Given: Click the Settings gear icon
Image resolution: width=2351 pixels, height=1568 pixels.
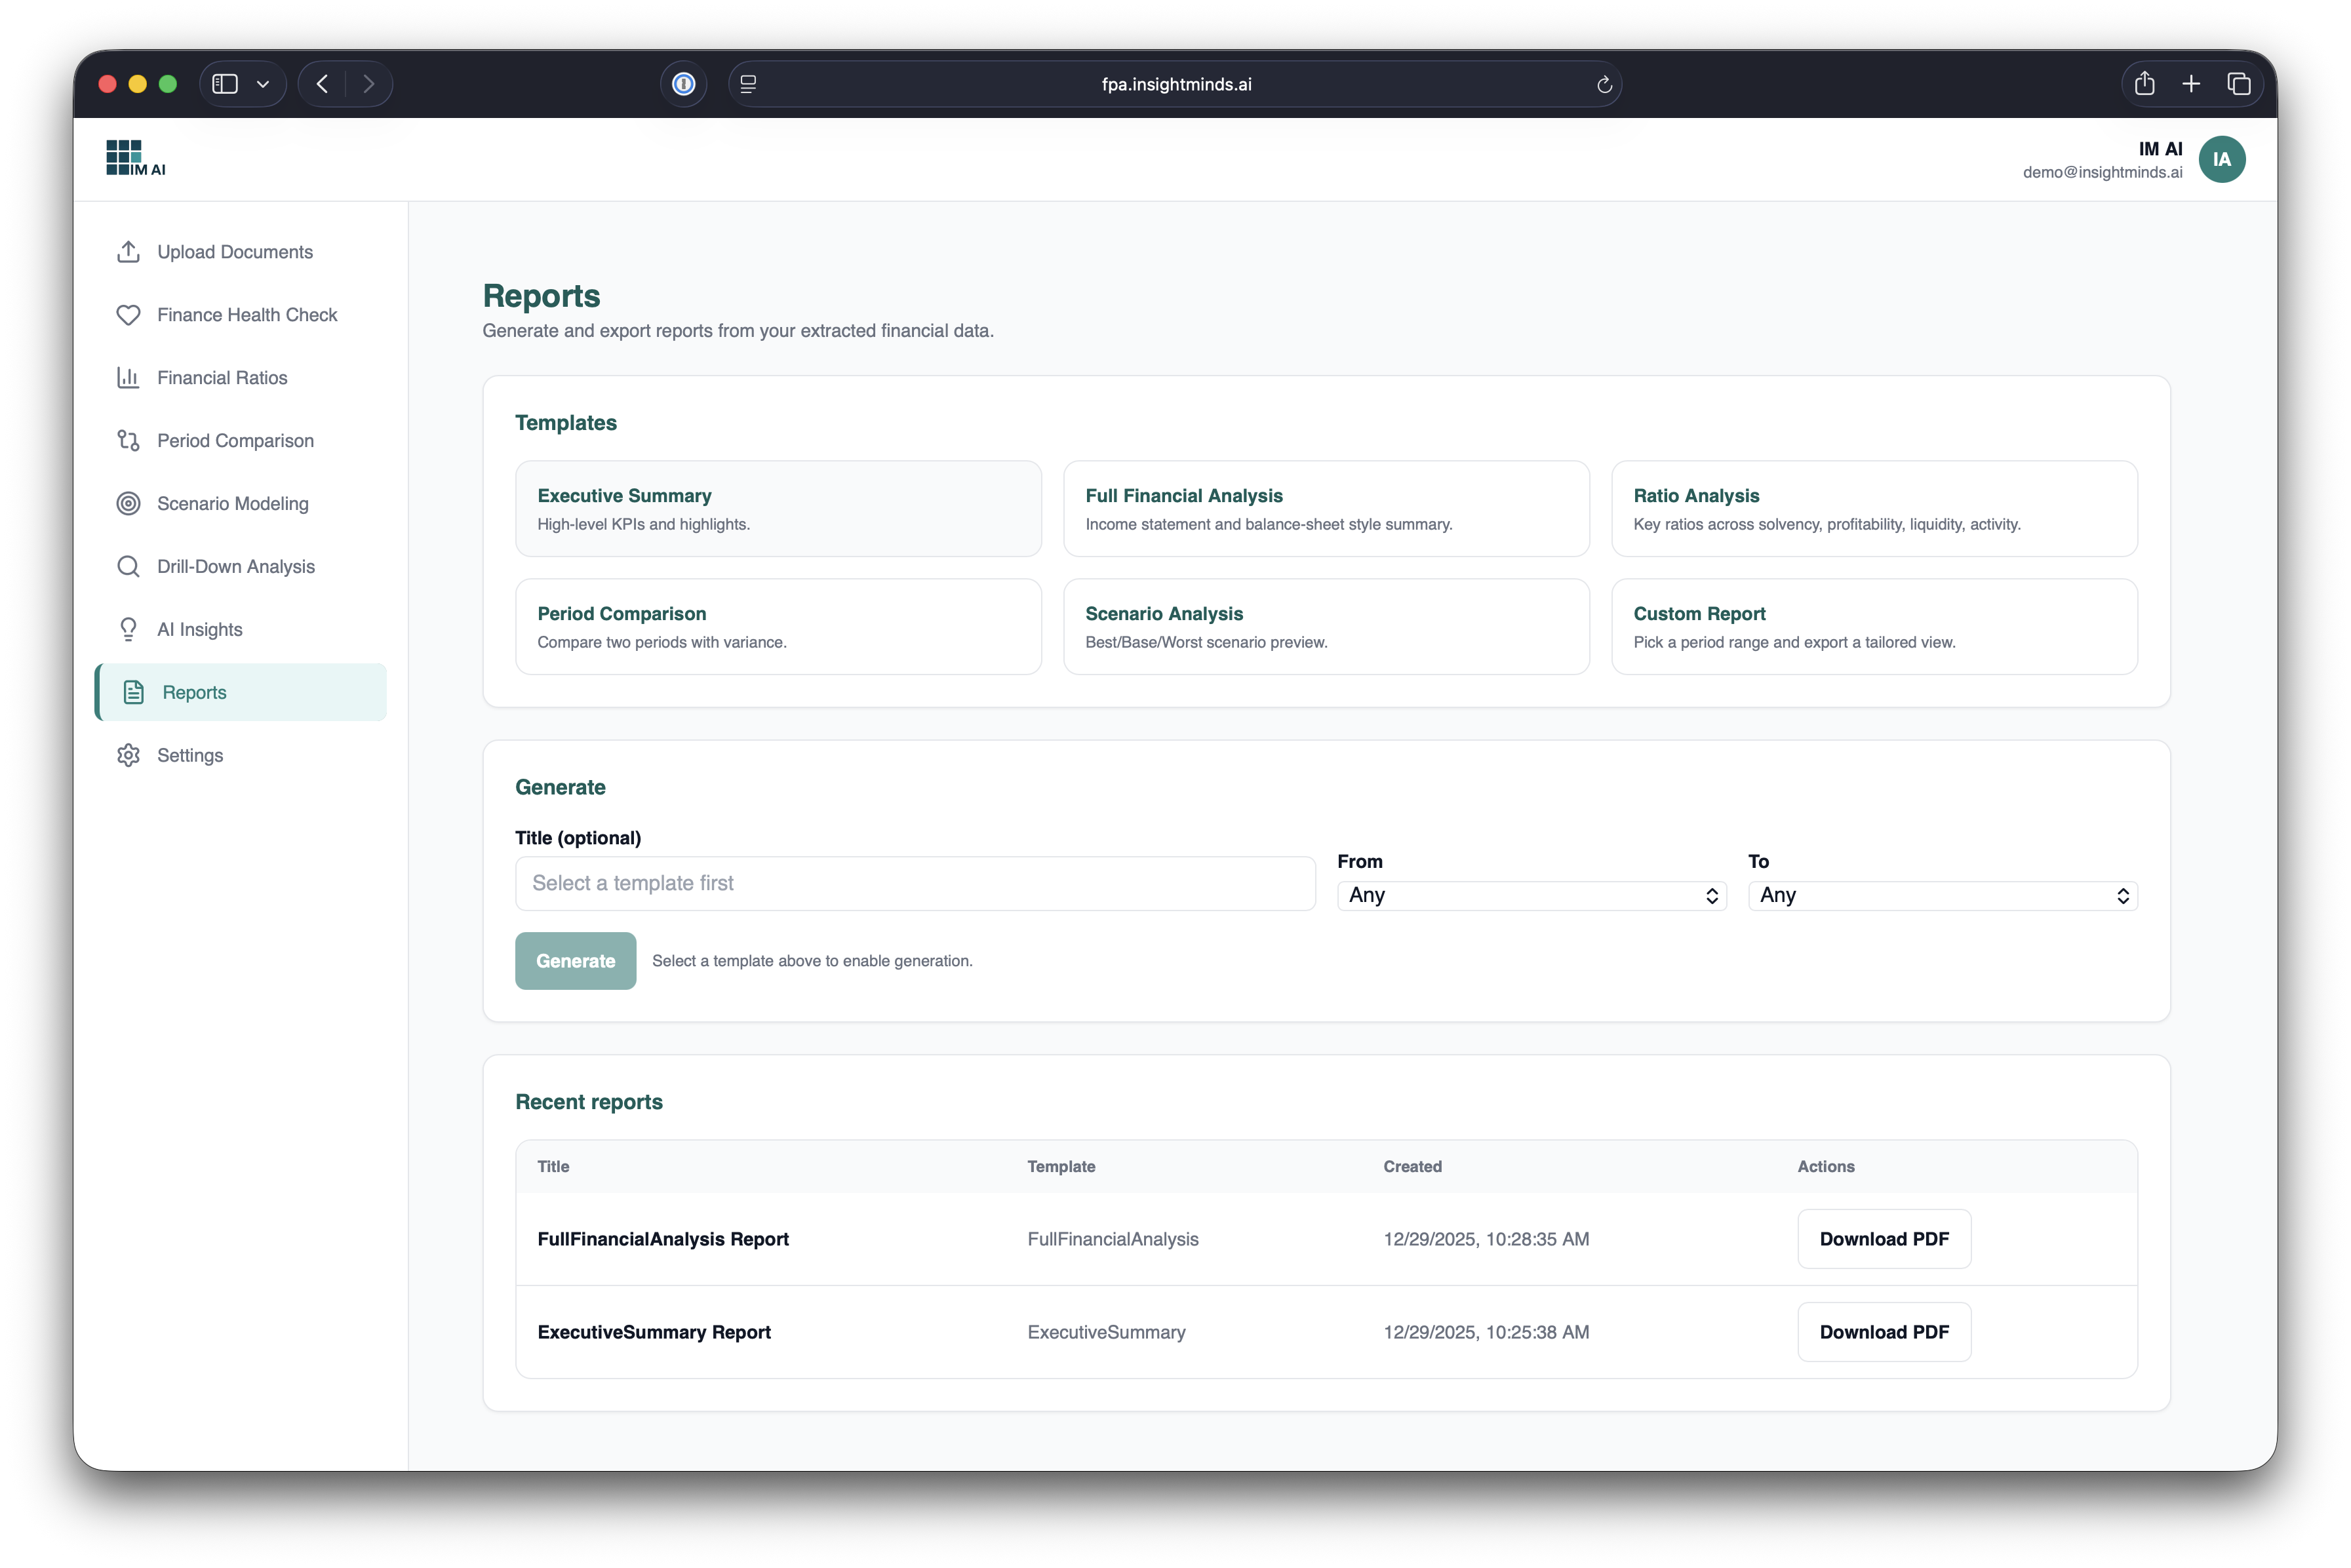Looking at the screenshot, I should 128,755.
